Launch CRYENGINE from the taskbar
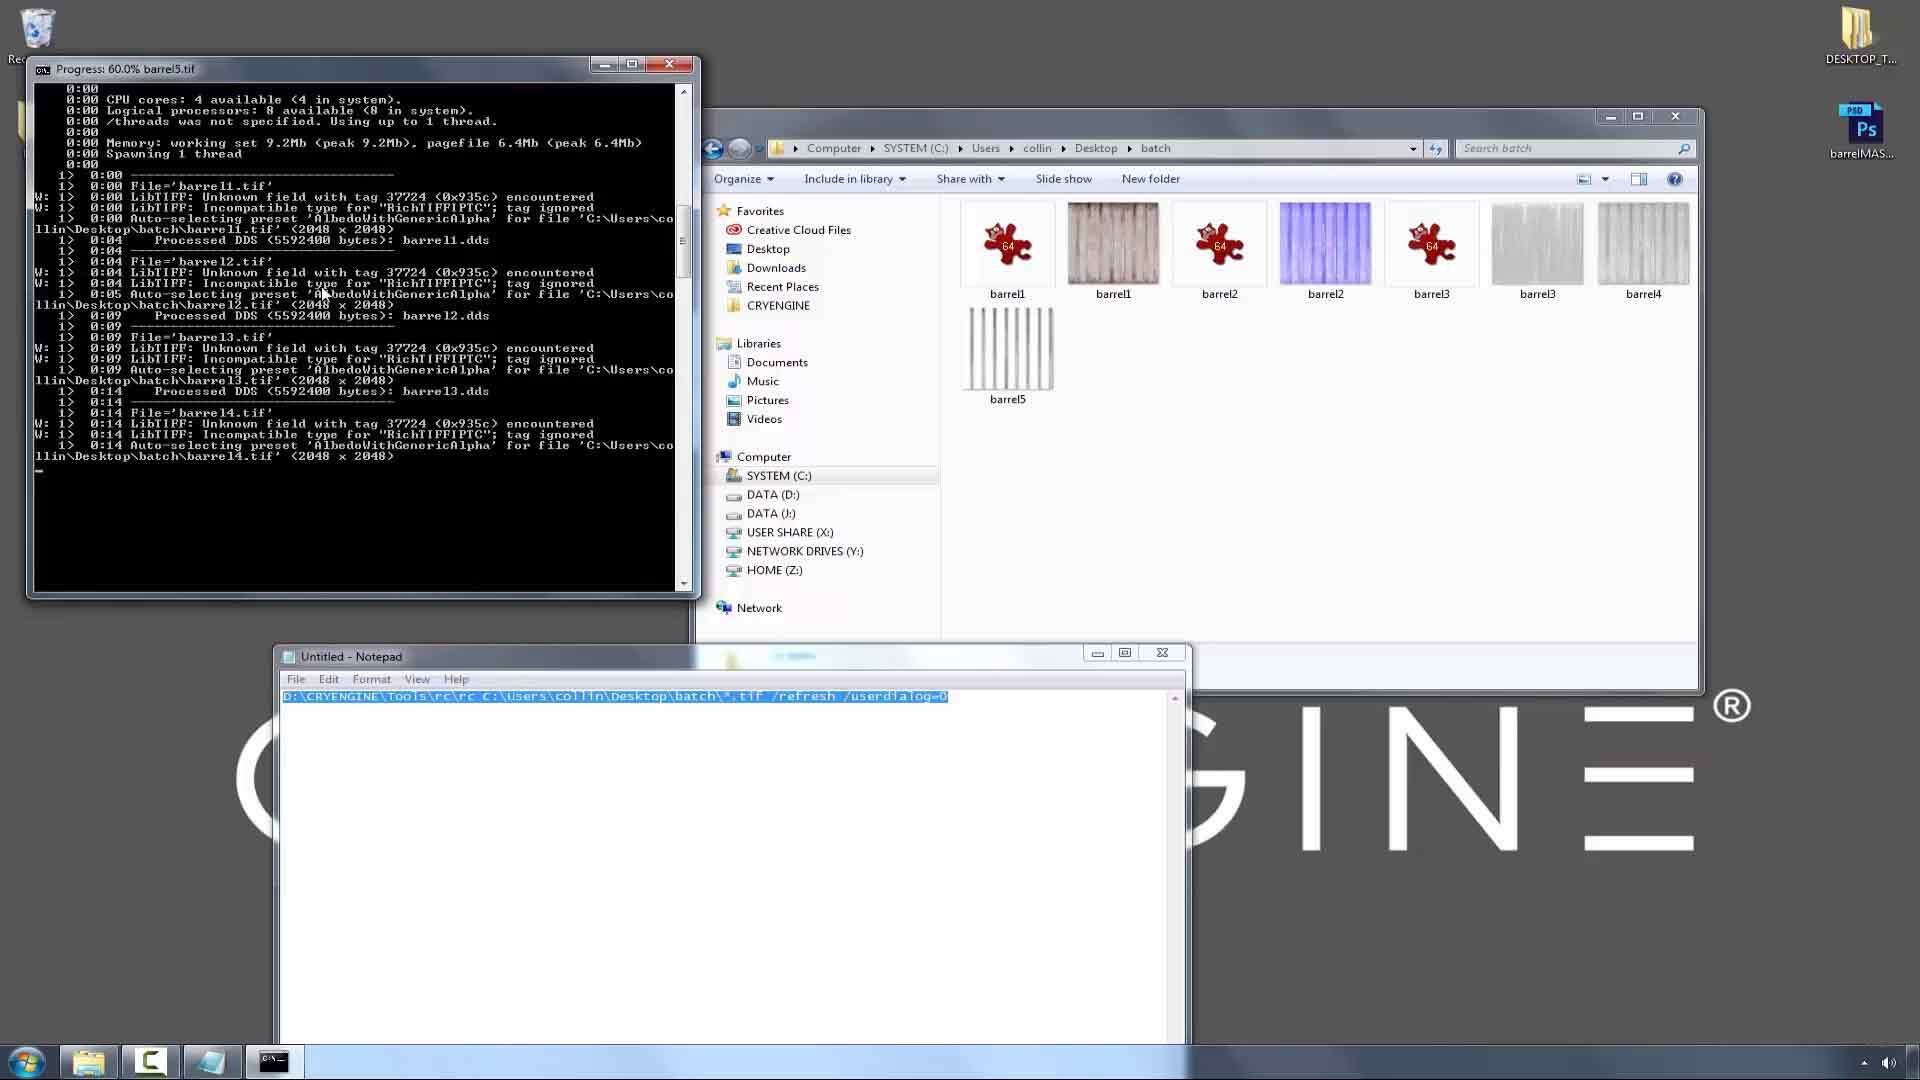The height and width of the screenshot is (1080, 1920). click(x=149, y=1062)
